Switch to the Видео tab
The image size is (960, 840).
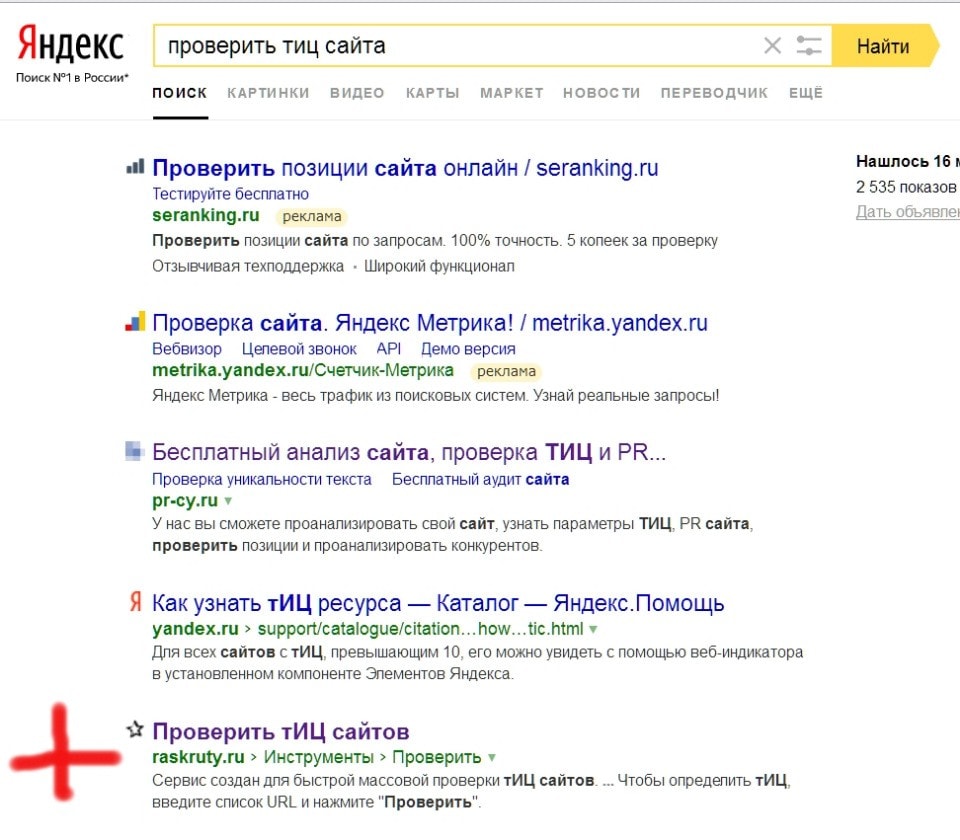[357, 93]
